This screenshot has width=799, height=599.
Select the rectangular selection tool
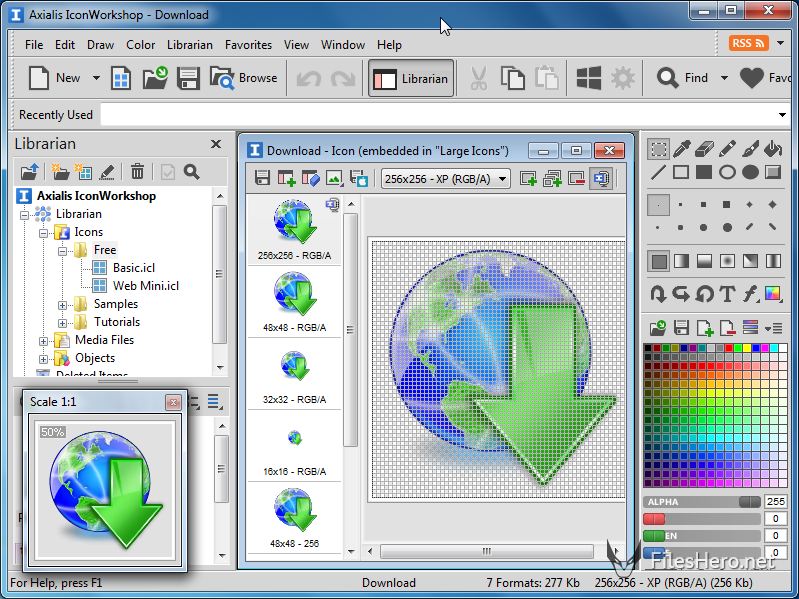(658, 149)
